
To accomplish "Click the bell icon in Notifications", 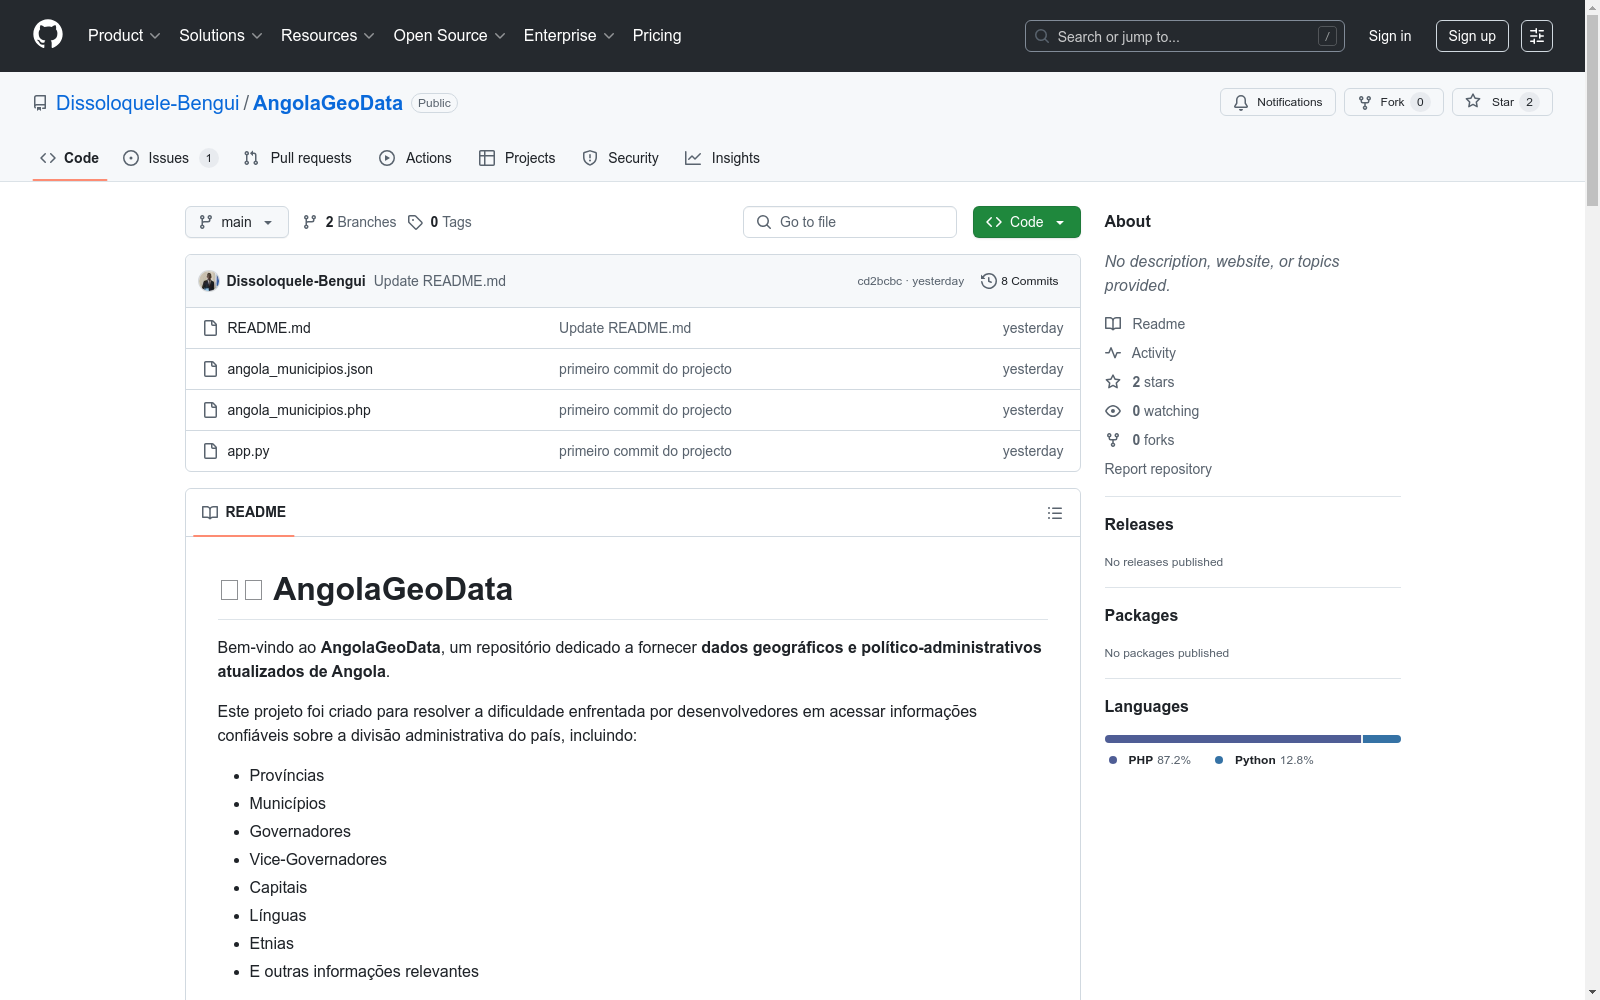I will coord(1241,102).
